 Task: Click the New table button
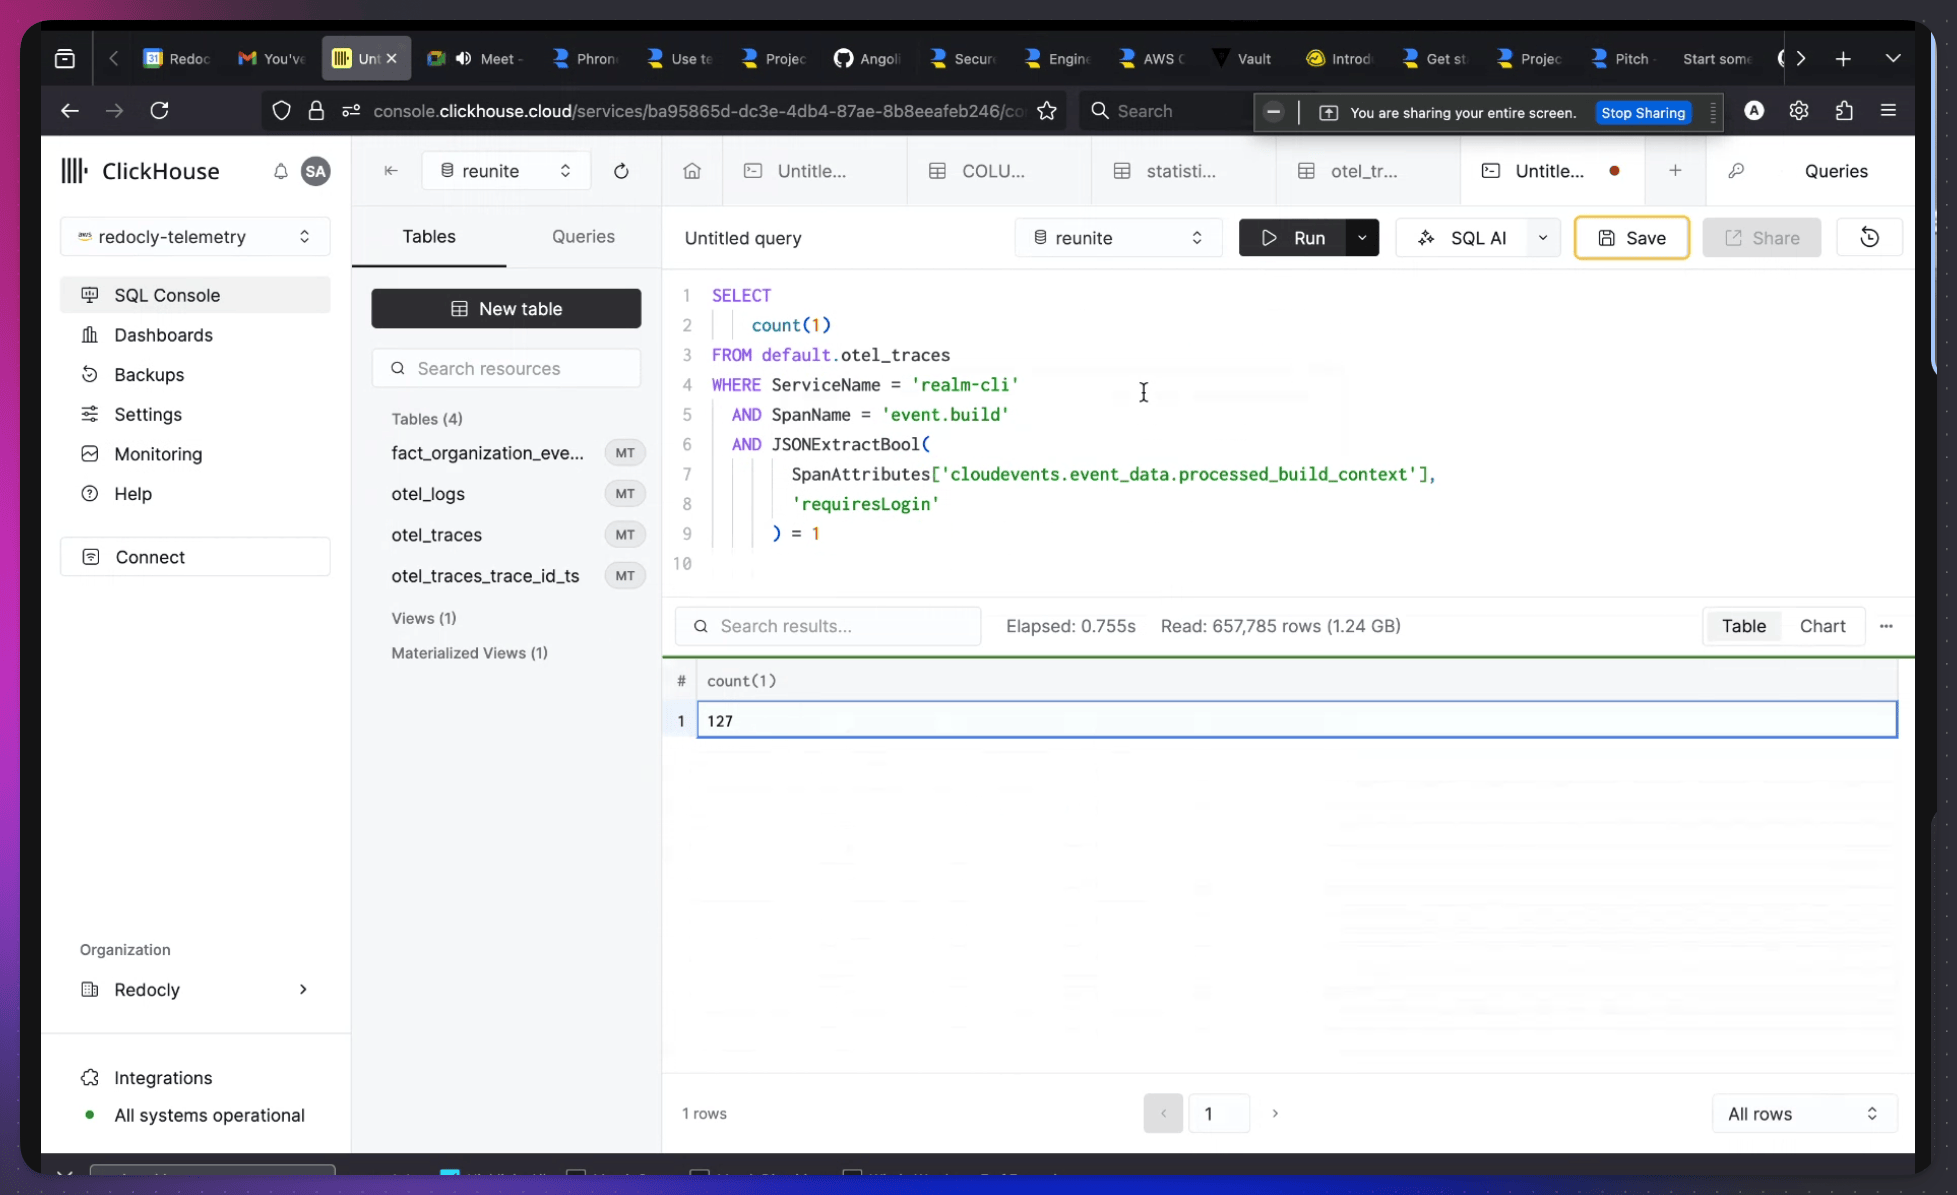coord(506,308)
